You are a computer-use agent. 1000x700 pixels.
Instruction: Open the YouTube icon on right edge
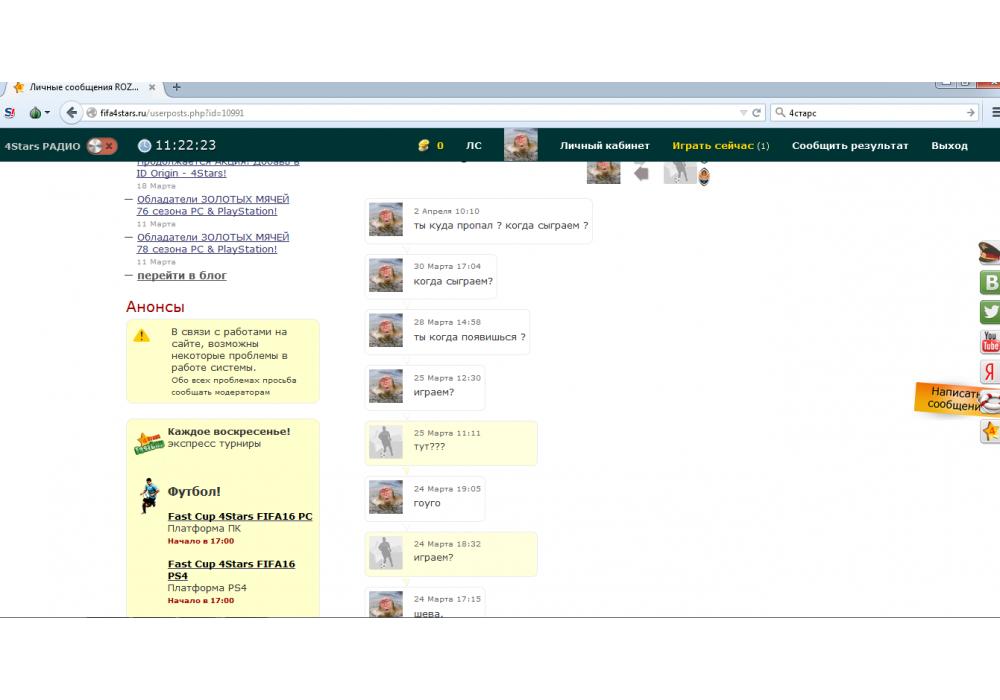point(990,342)
